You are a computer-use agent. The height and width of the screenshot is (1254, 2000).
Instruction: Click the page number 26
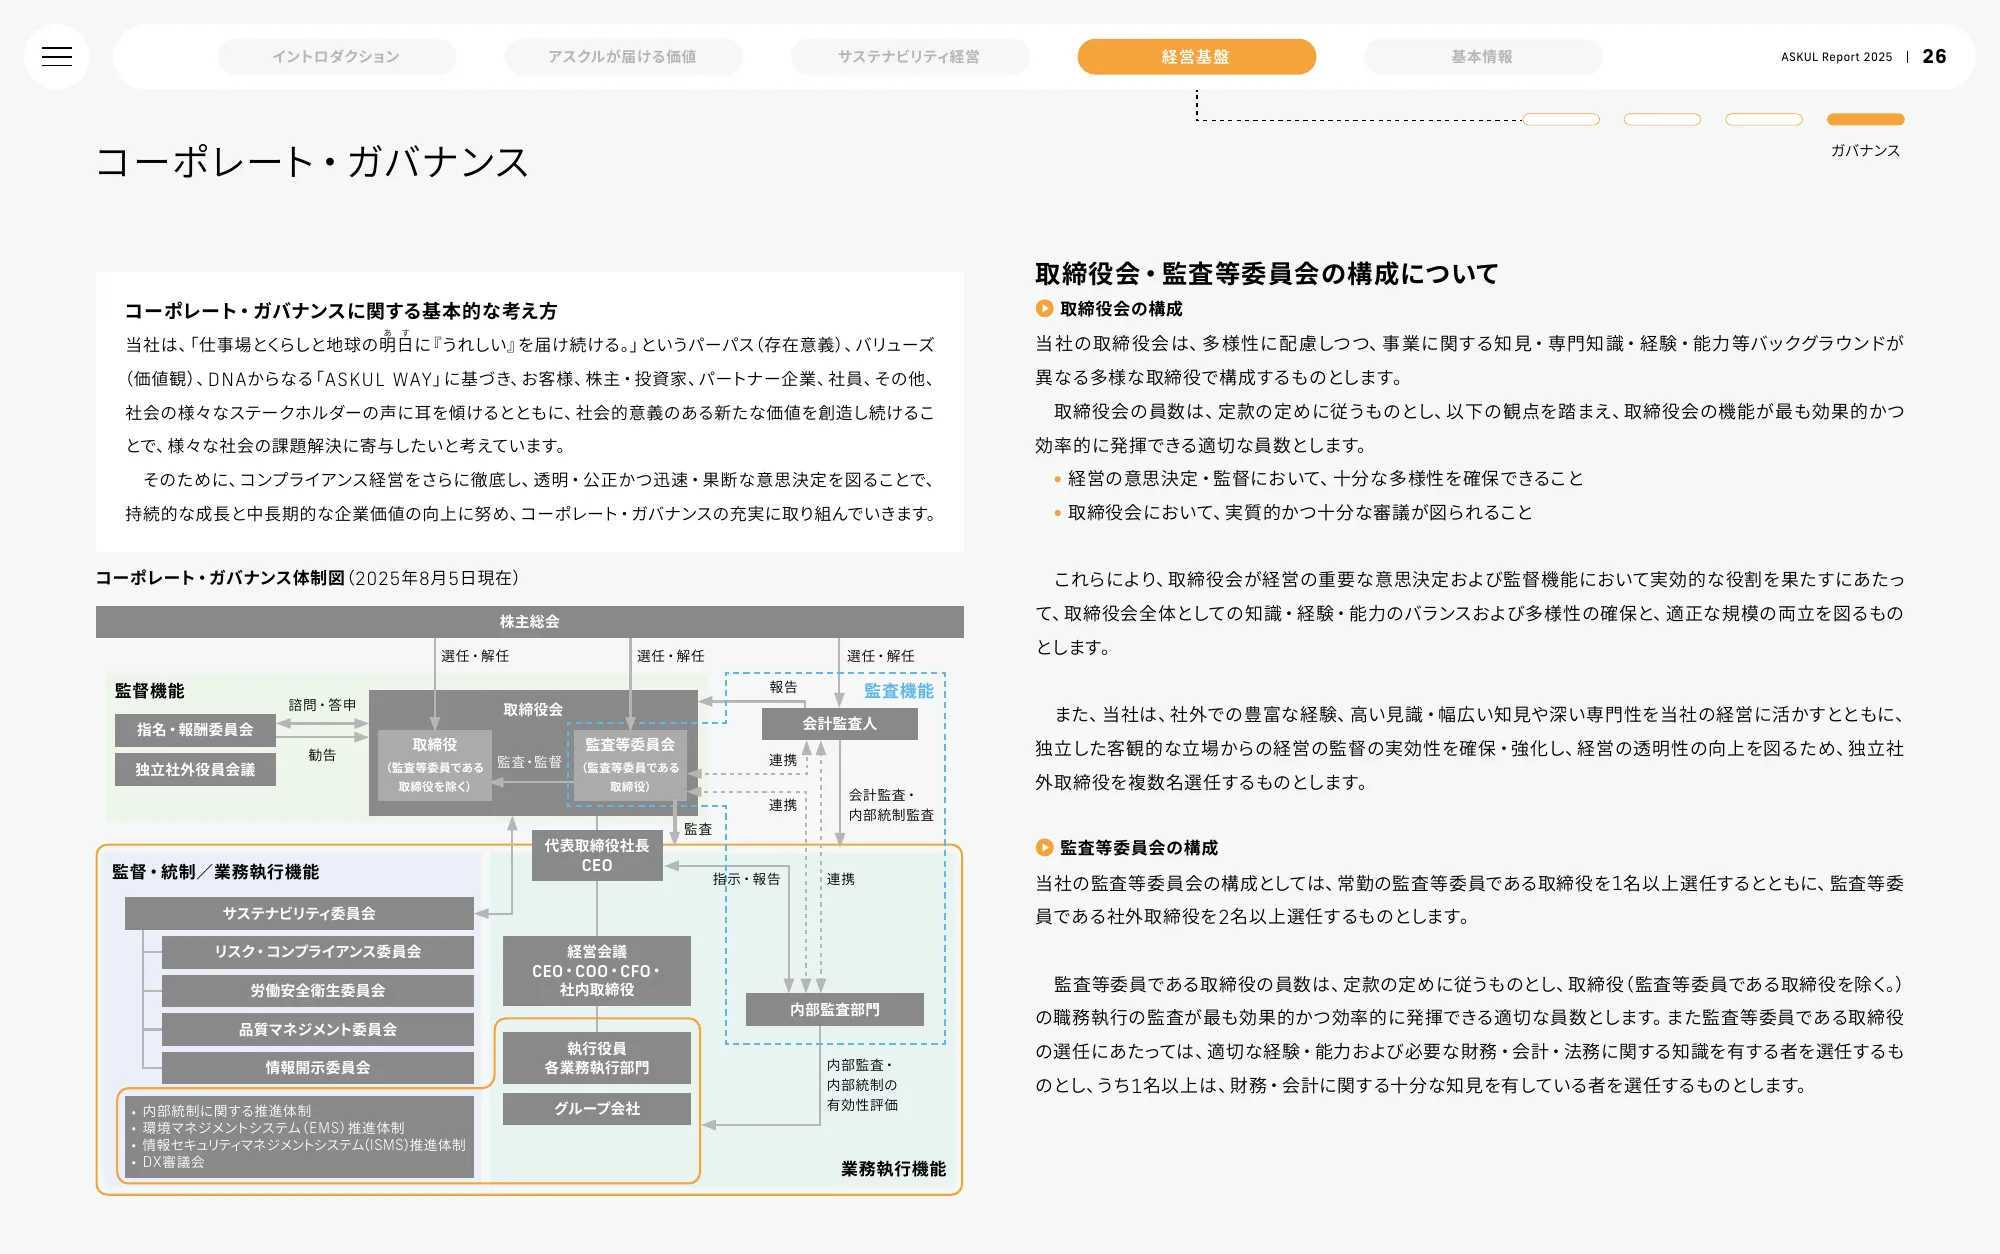(x=1936, y=57)
